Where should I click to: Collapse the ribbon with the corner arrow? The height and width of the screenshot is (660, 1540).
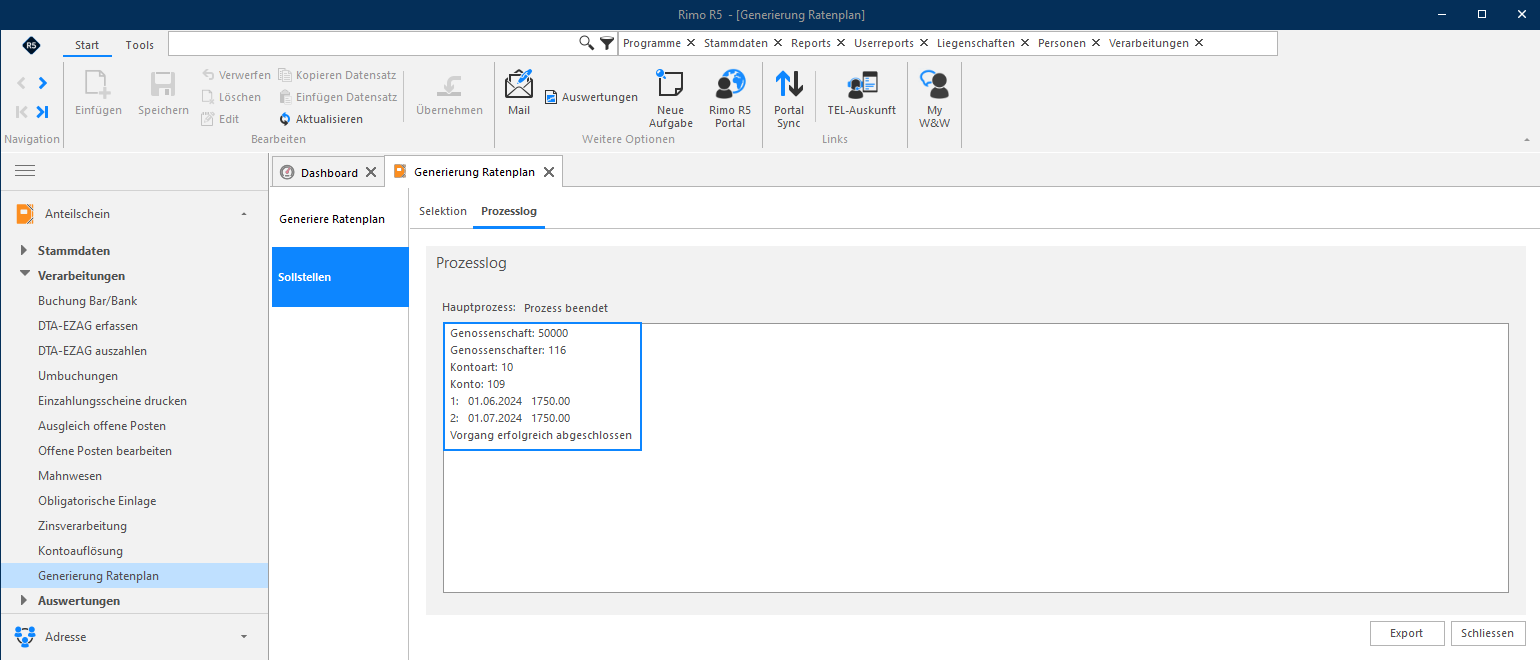point(1526,139)
